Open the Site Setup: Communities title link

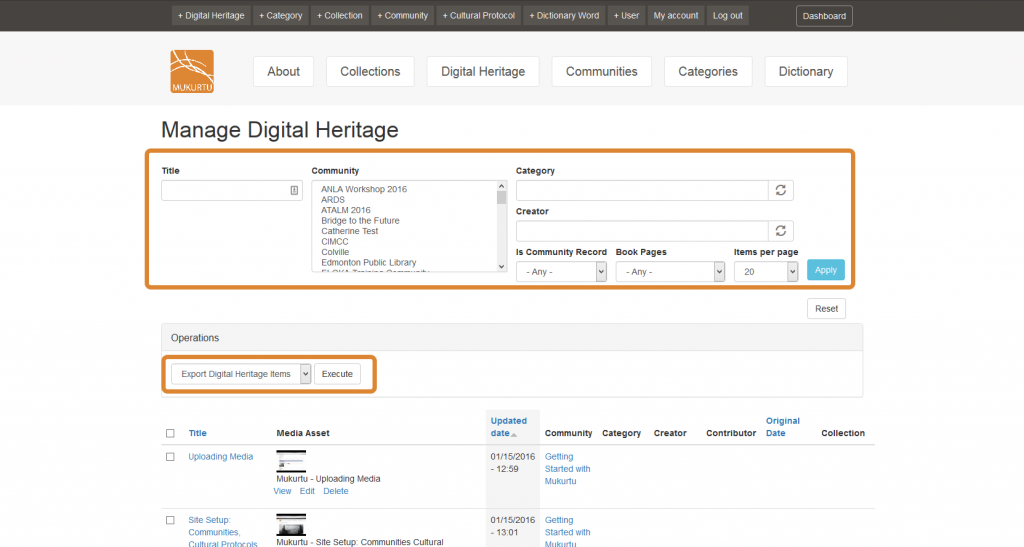[x=223, y=532]
